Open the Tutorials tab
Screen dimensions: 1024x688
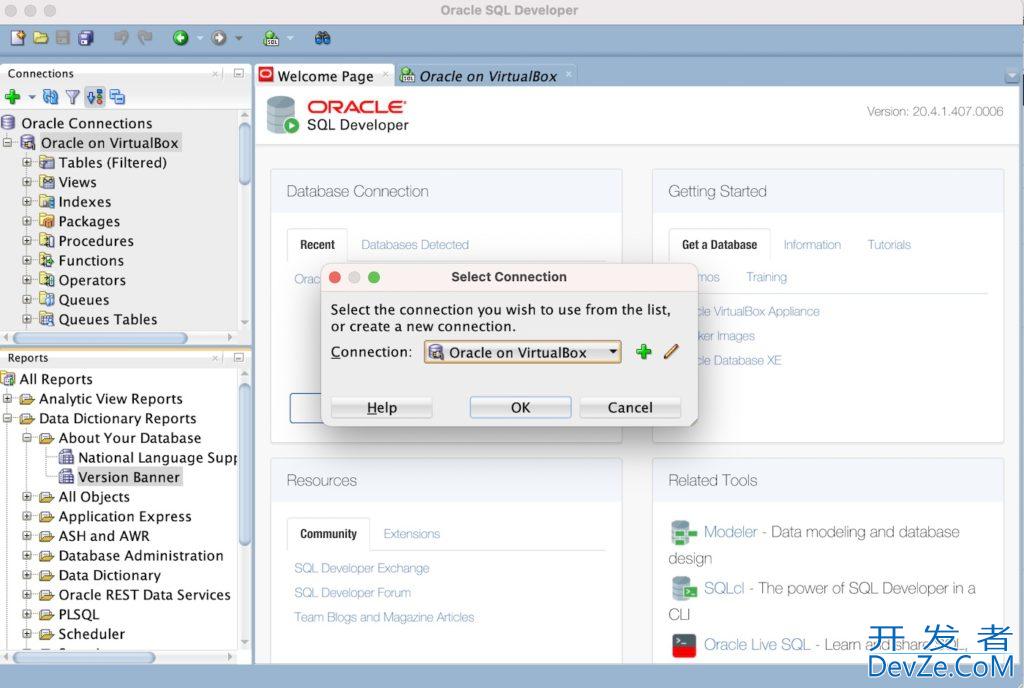pos(889,245)
